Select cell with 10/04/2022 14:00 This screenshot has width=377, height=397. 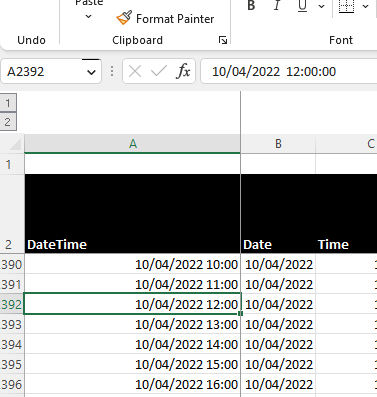pos(132,344)
